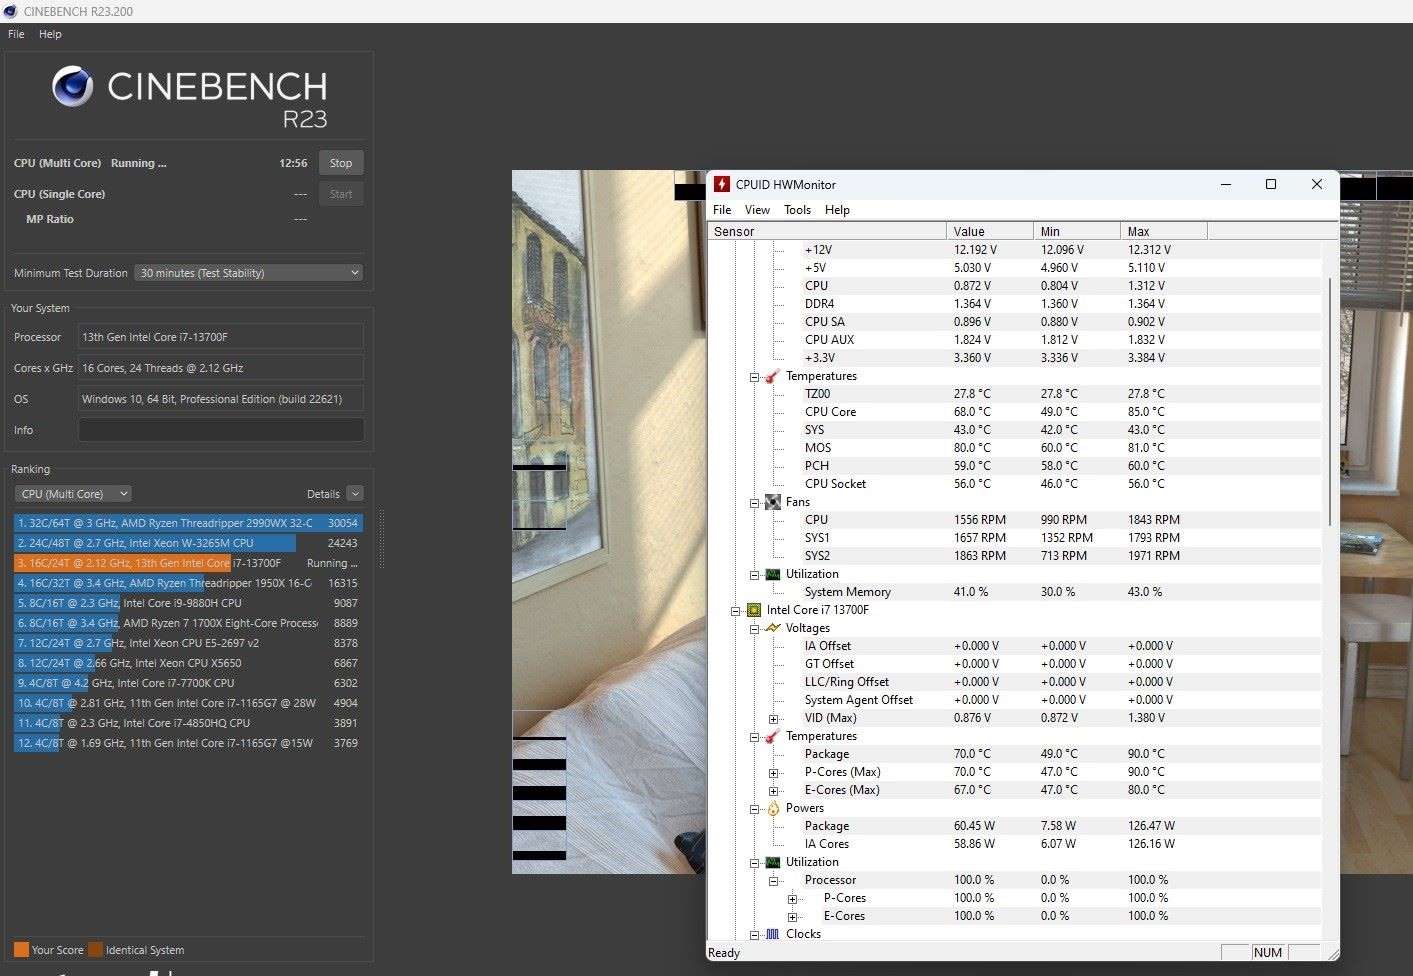The image size is (1413, 976).
Task: Select the Ryzen 7 1700X ranking row
Action: tap(188, 623)
